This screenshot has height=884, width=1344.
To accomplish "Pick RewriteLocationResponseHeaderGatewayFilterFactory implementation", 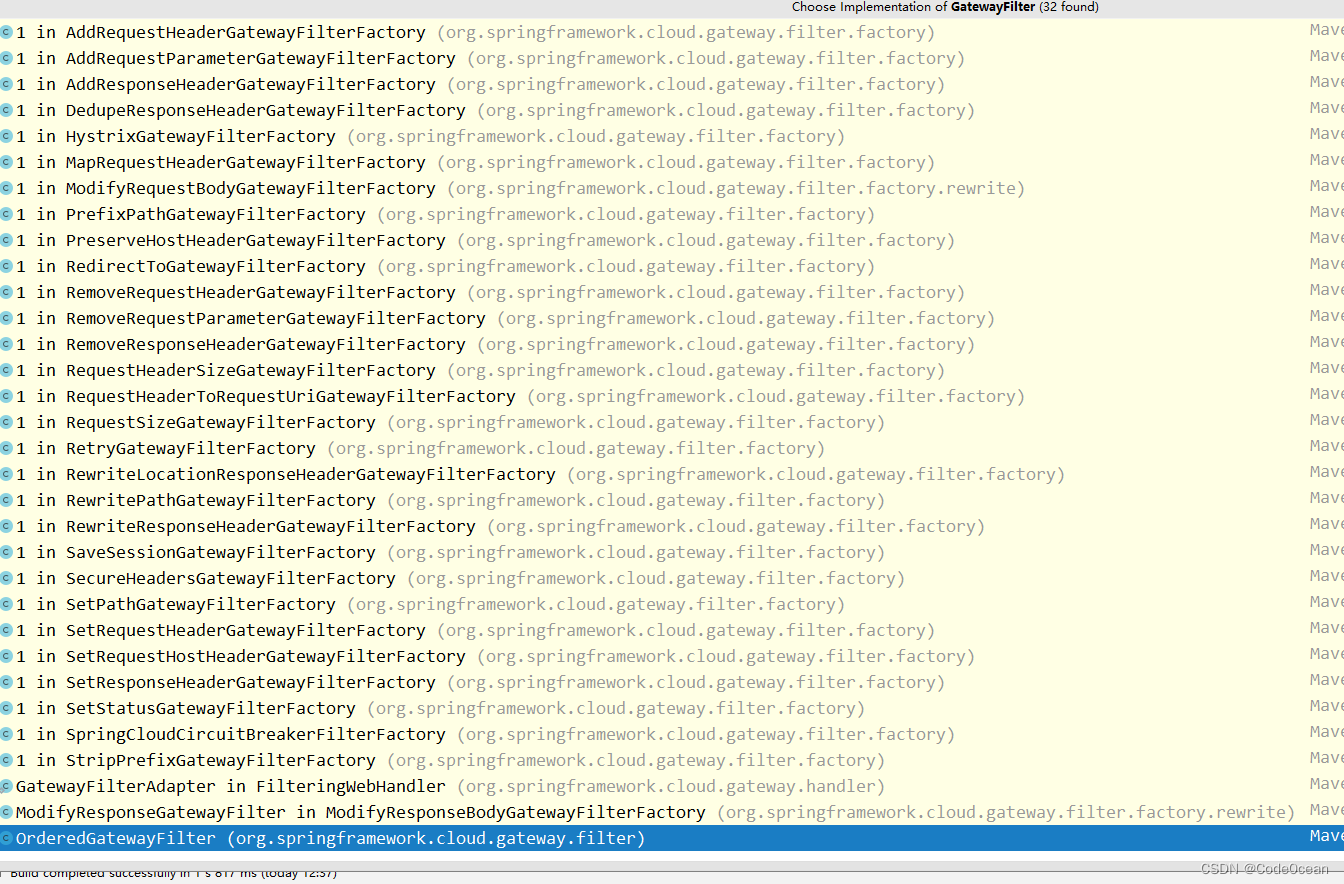I will [672, 474].
